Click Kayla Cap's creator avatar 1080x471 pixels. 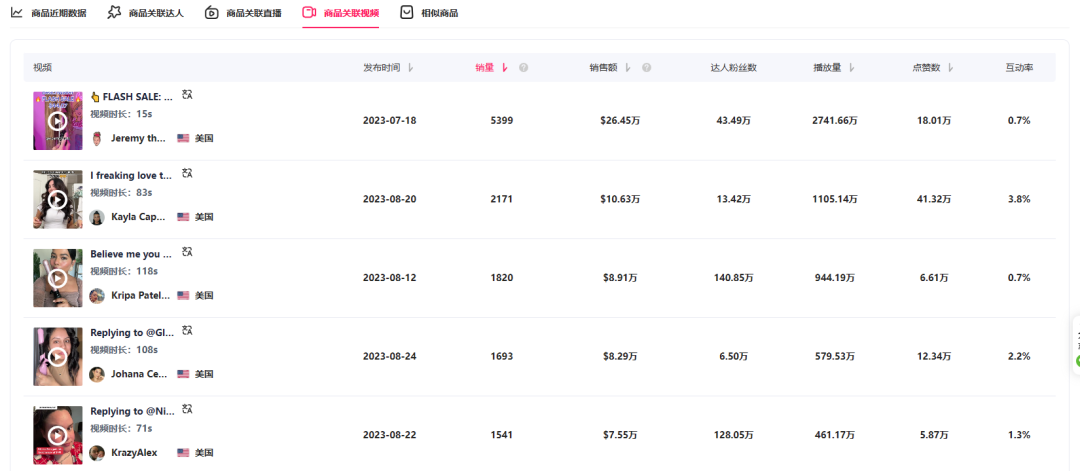(97, 217)
